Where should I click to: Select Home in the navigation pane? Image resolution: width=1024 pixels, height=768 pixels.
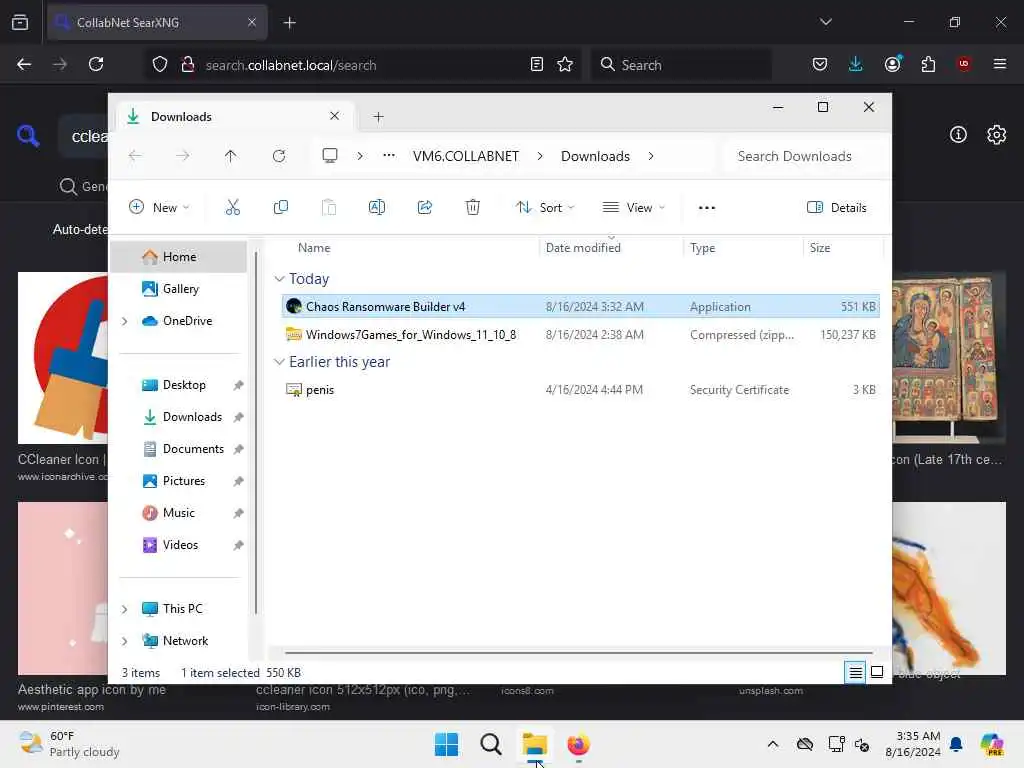pos(178,257)
